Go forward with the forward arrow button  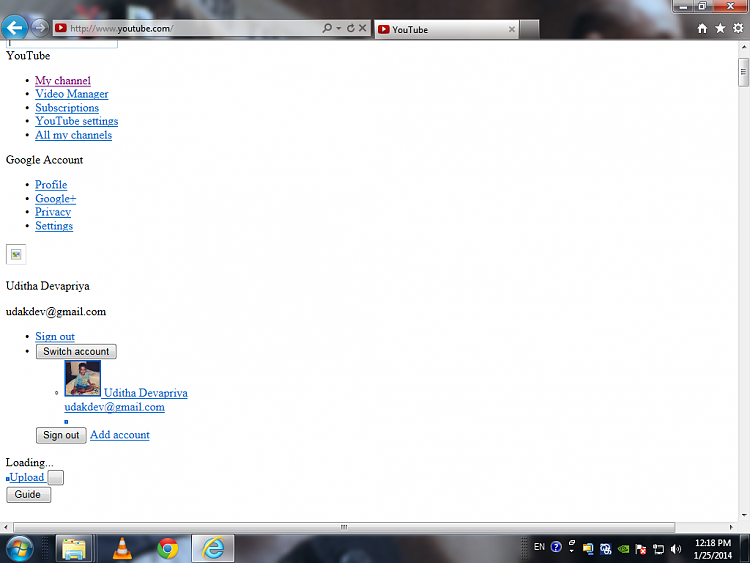click(40, 28)
